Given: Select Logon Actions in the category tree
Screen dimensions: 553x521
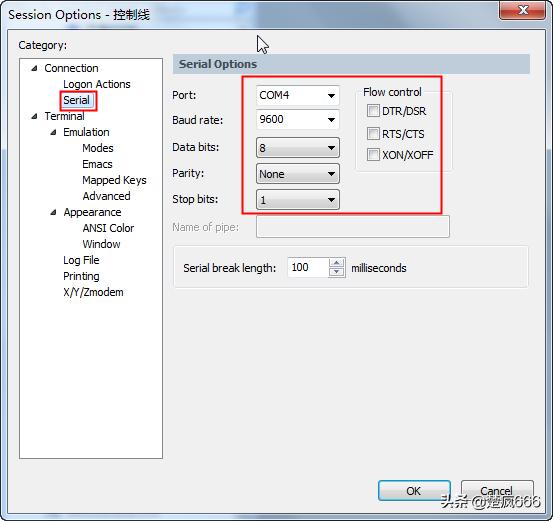Looking at the screenshot, I should coord(97,84).
